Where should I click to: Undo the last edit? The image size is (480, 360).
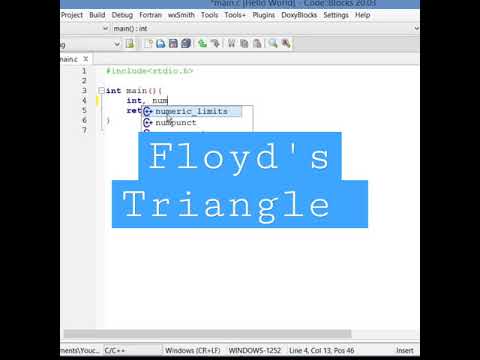202,43
